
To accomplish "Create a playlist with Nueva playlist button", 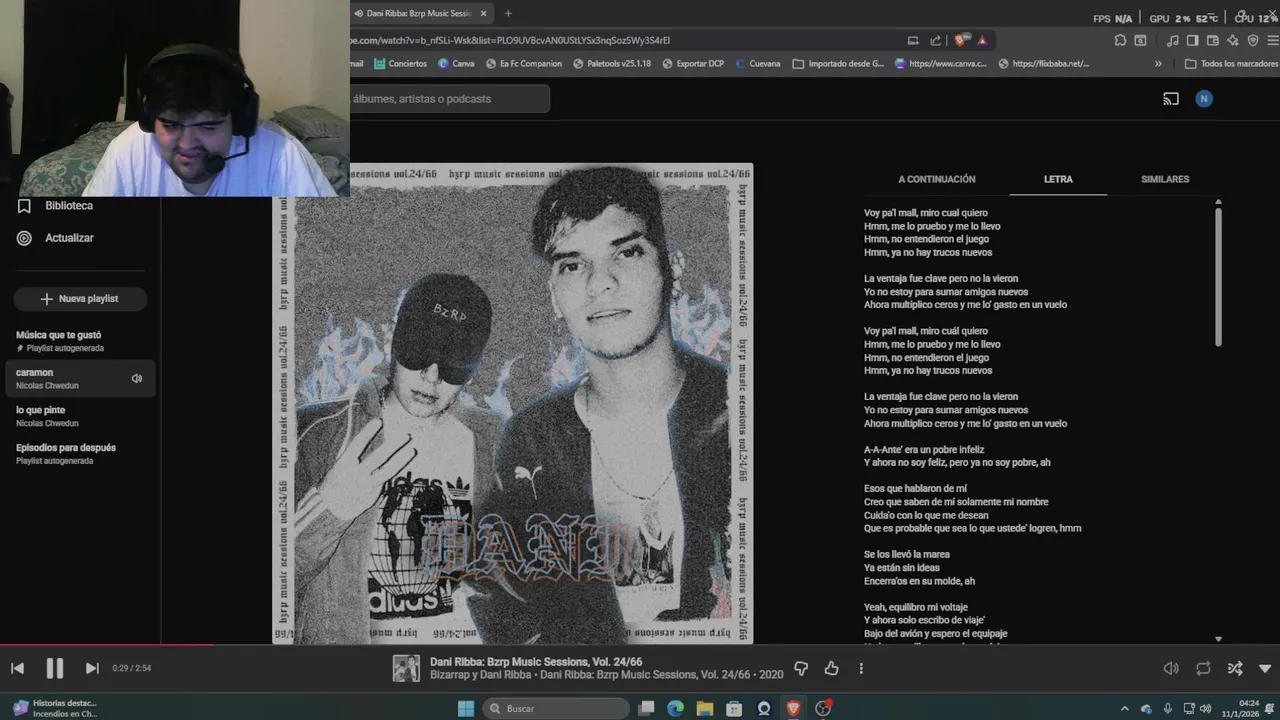I will pos(80,299).
